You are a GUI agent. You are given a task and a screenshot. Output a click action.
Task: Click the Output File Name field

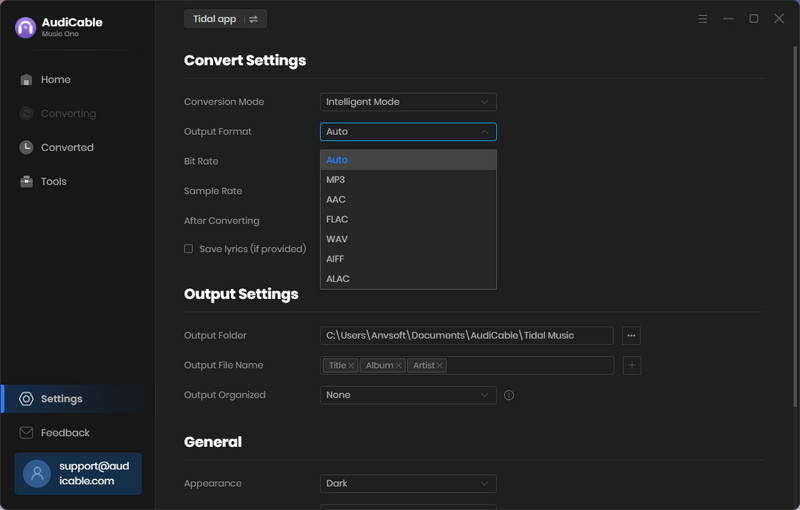(x=467, y=365)
